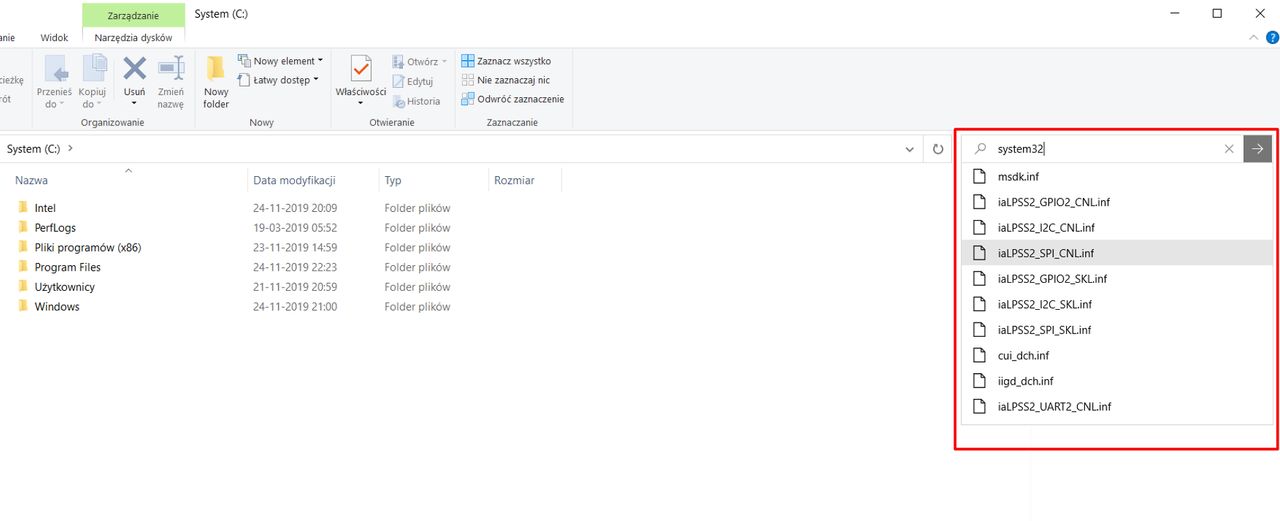Select Pliki programów (x86) folder icon

(24, 247)
